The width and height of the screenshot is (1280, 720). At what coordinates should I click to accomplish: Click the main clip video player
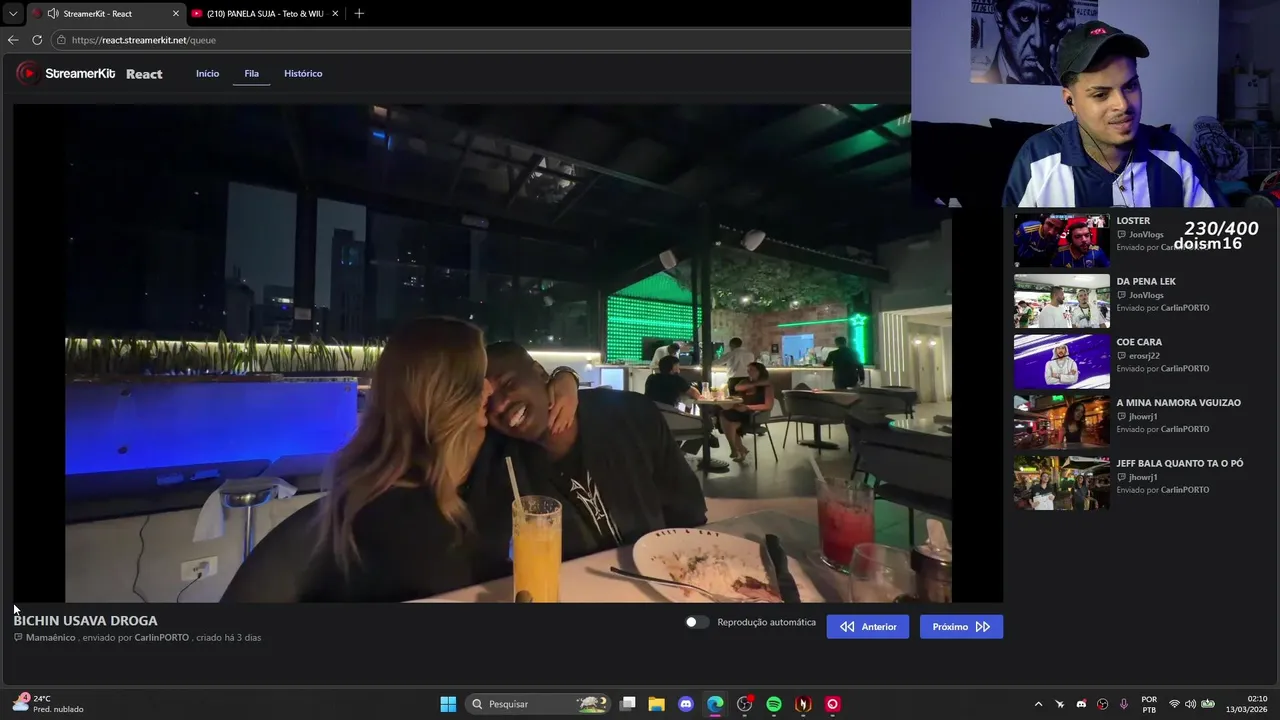[508, 353]
